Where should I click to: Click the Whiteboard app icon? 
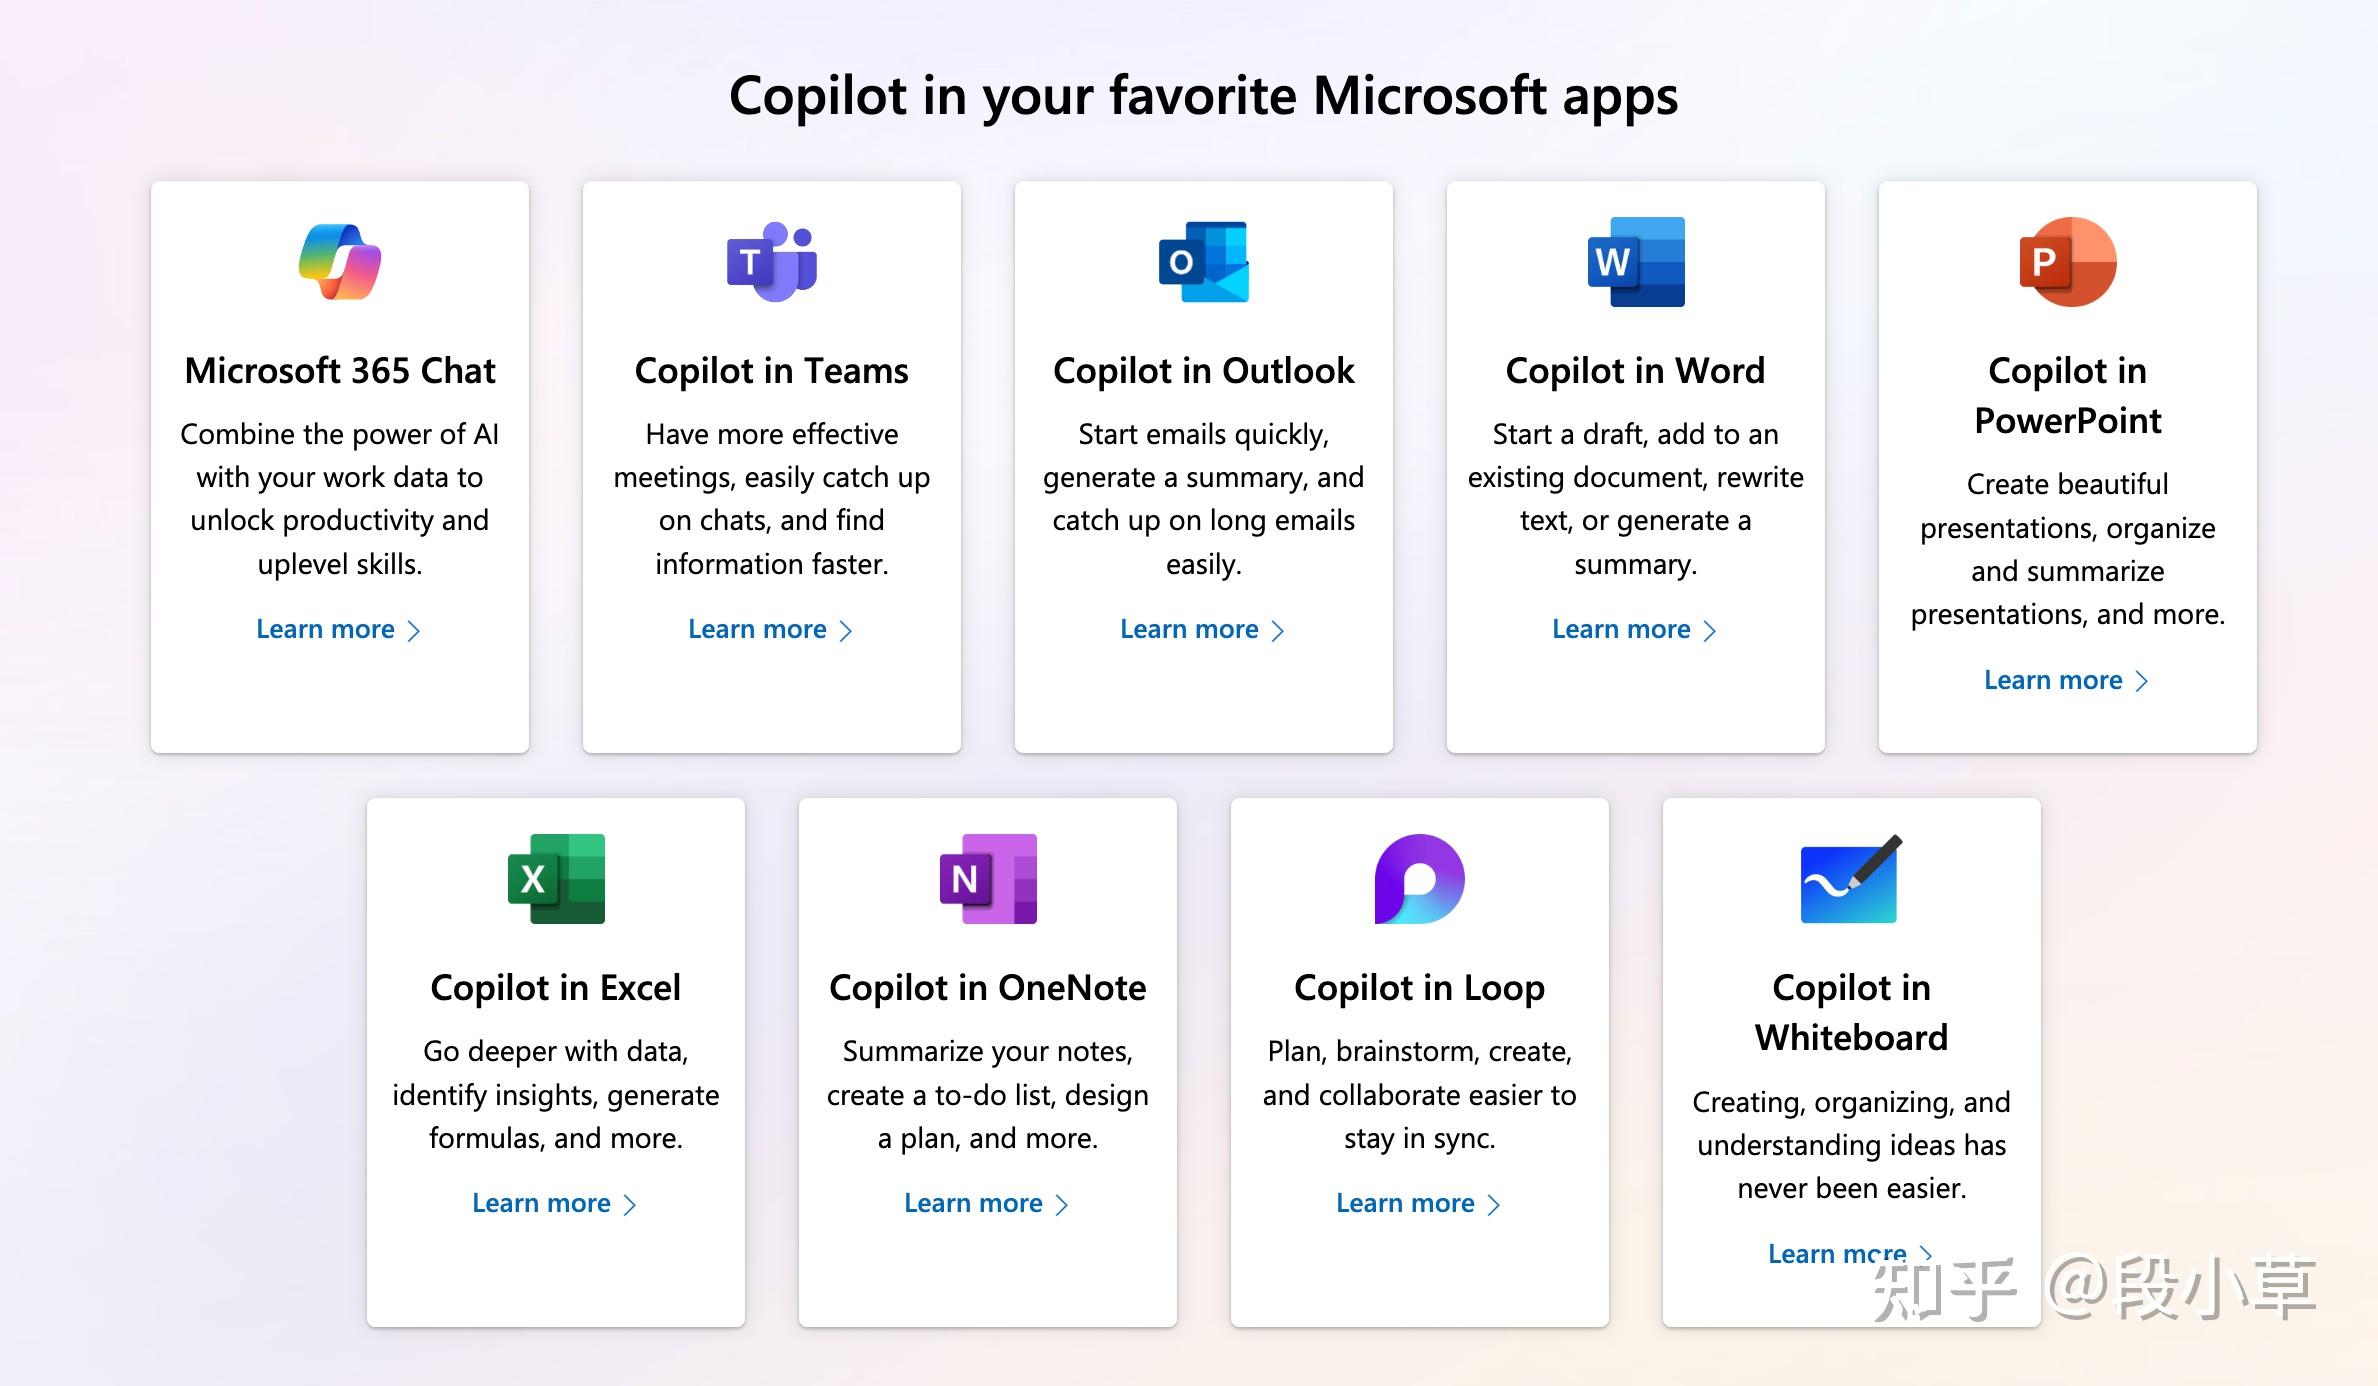(1851, 879)
